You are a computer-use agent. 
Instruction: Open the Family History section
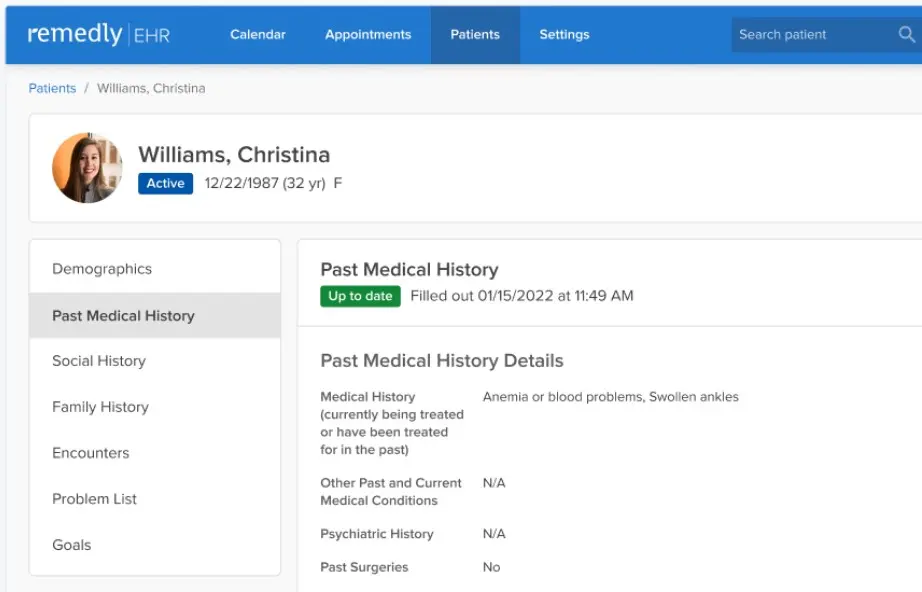pos(100,407)
